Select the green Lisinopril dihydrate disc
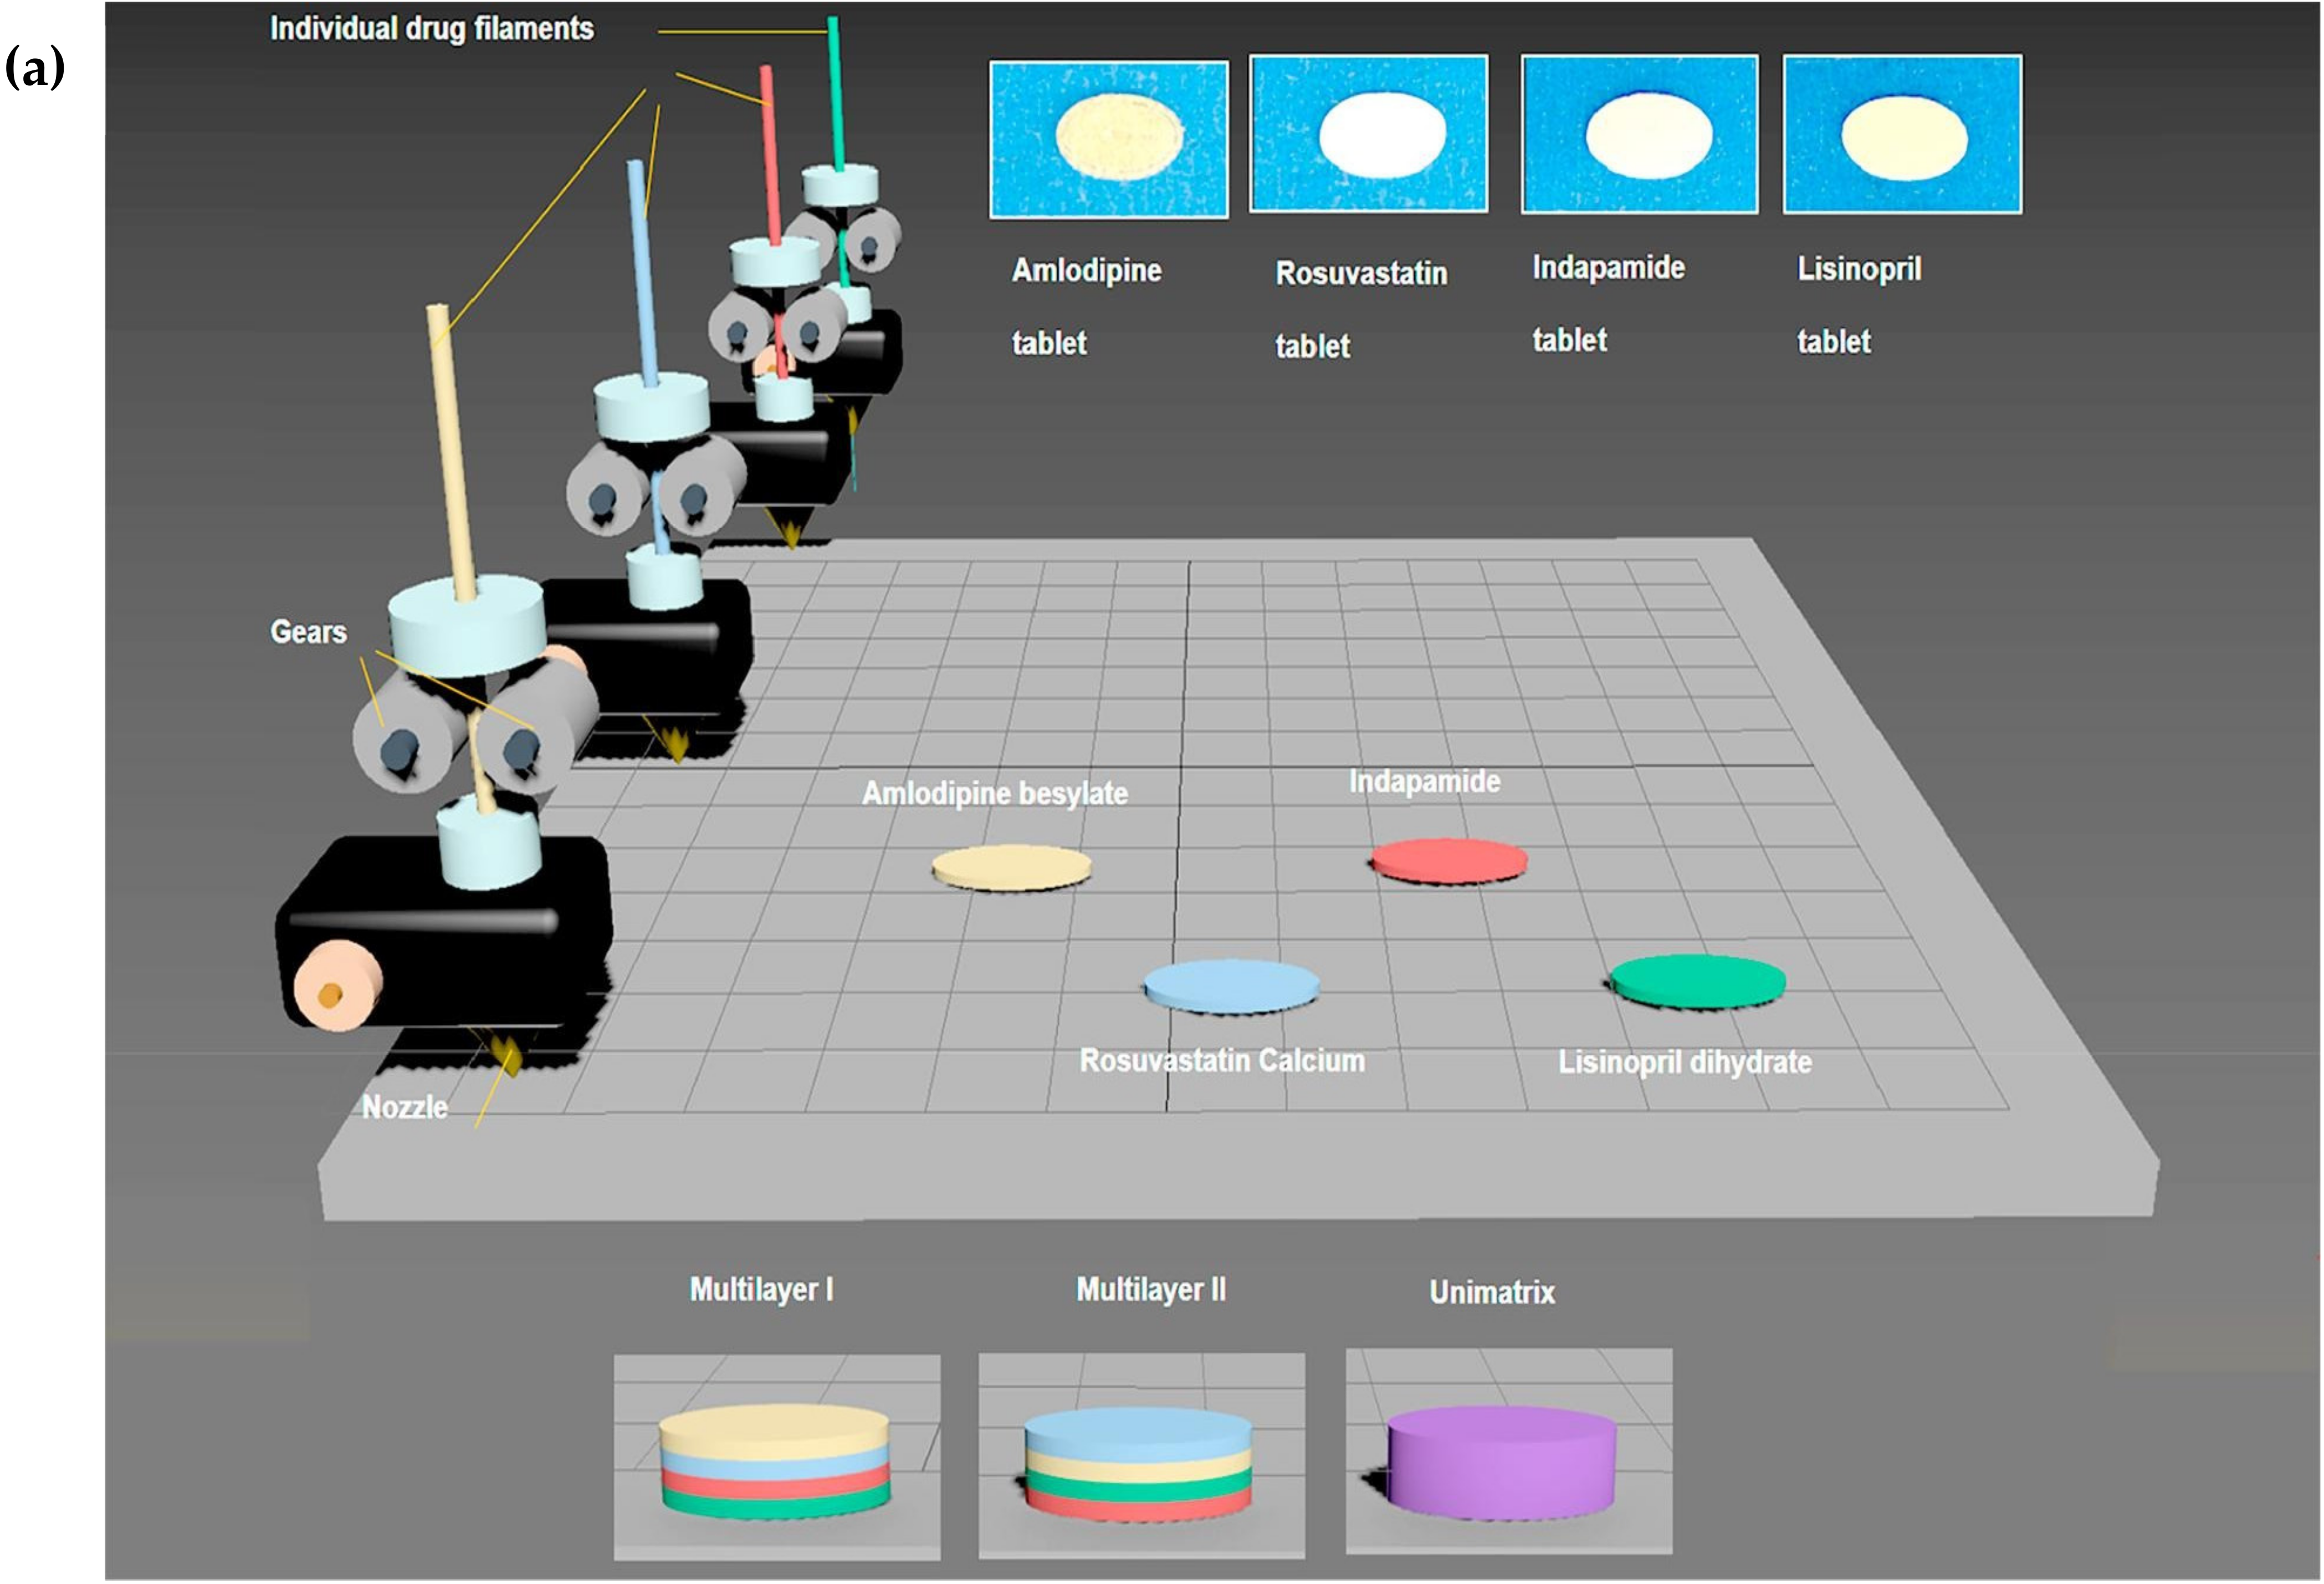 [x=1697, y=980]
